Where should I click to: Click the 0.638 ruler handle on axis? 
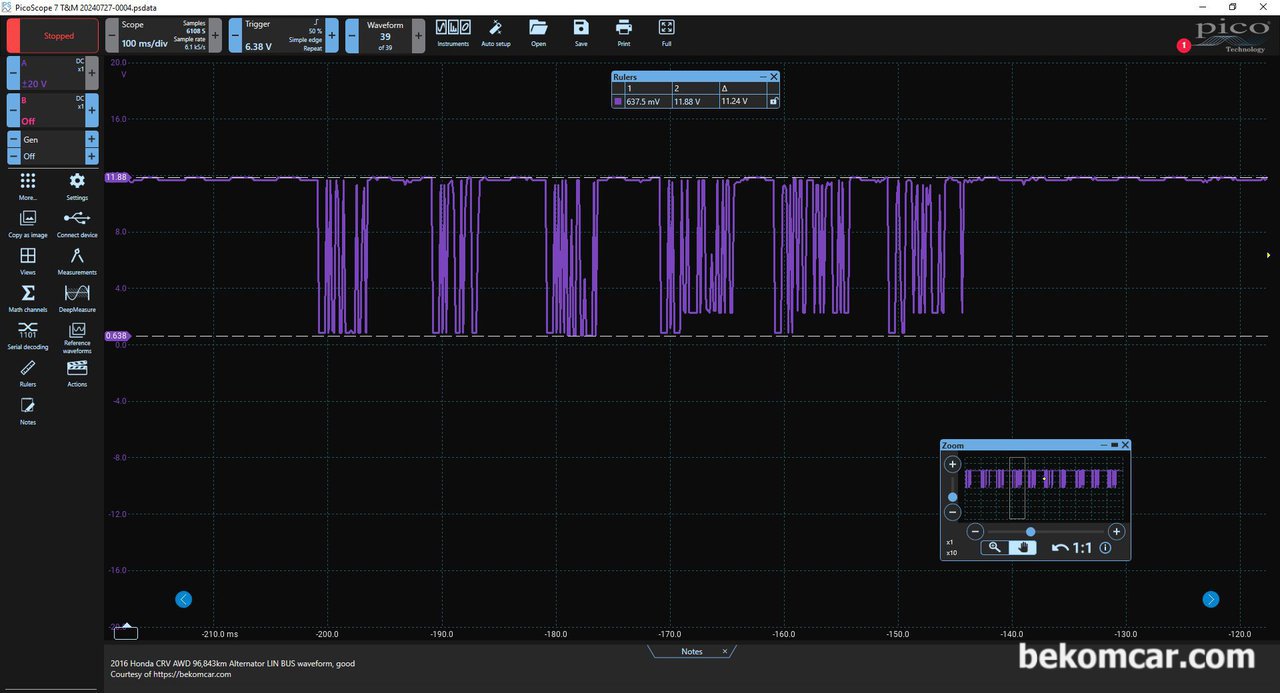pyautogui.click(x=117, y=336)
